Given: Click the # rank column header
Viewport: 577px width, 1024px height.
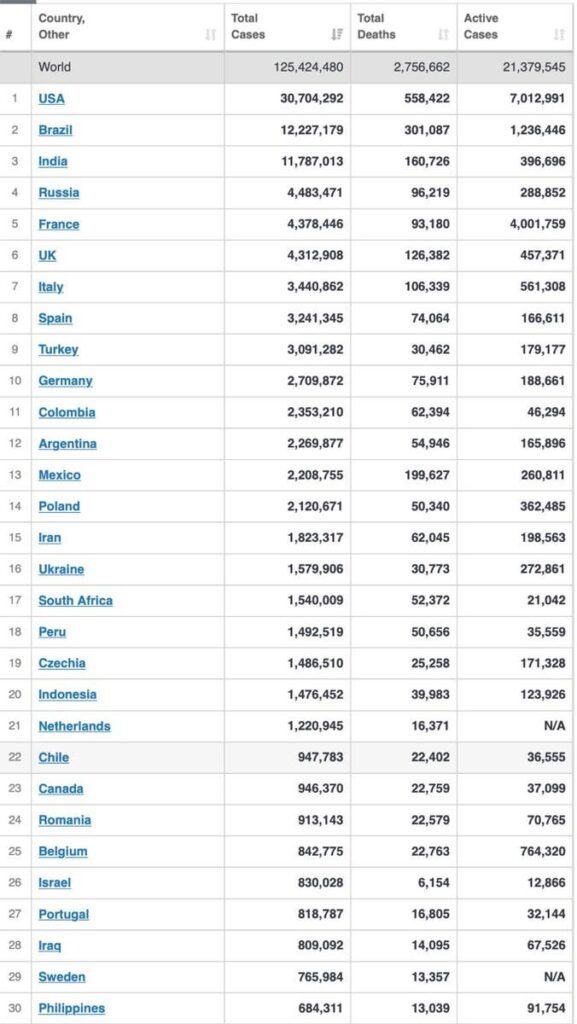Looking at the screenshot, I should (9, 35).
